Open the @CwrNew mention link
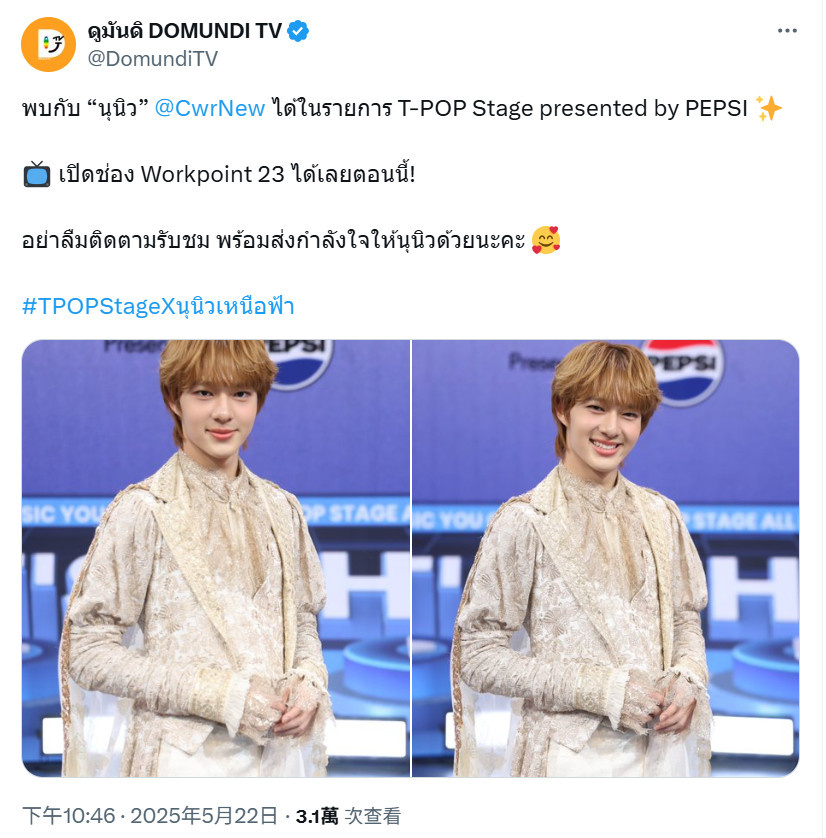The image size is (826, 838). [210, 108]
